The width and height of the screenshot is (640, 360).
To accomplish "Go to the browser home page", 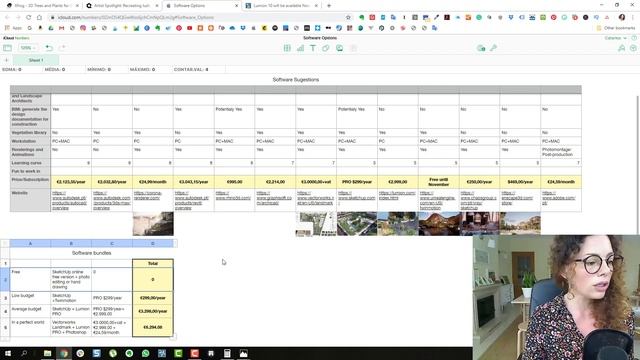I will pyautogui.click(x=39, y=17).
